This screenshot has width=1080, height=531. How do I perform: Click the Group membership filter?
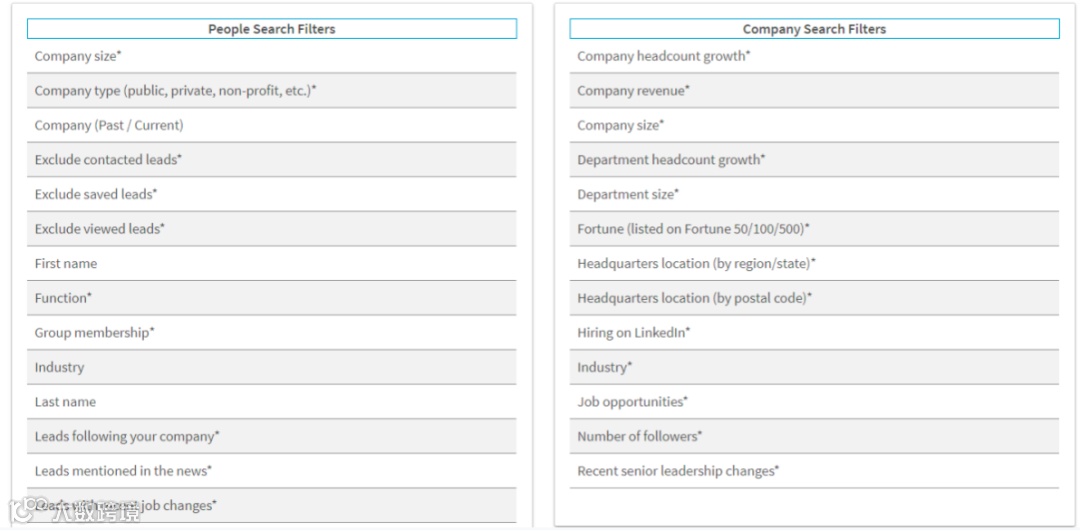click(x=94, y=333)
